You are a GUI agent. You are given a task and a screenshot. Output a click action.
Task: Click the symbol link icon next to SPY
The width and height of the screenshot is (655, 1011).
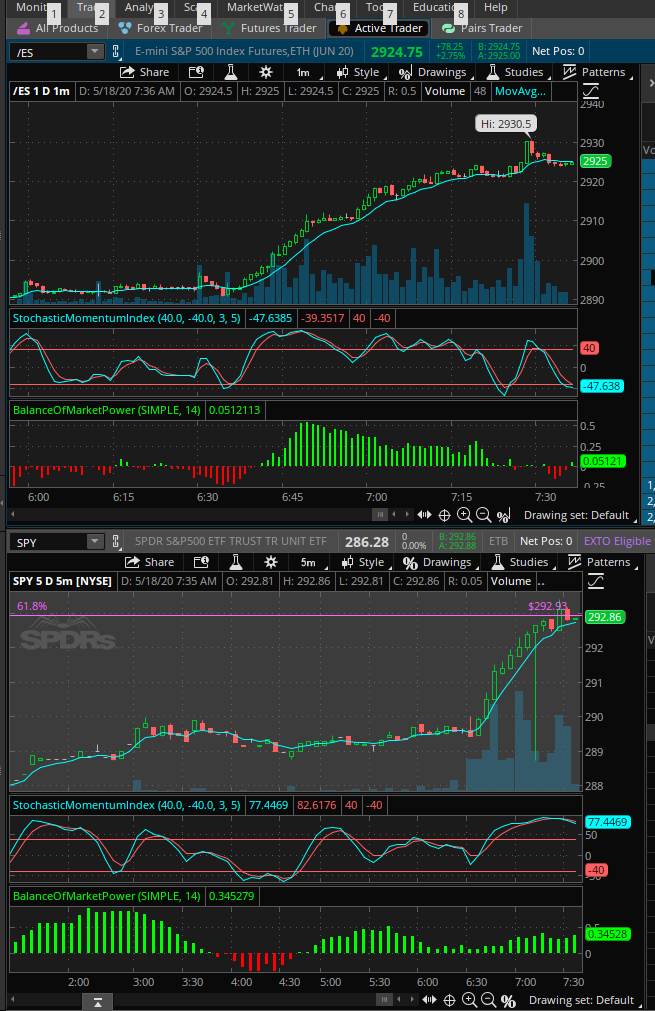(x=116, y=542)
